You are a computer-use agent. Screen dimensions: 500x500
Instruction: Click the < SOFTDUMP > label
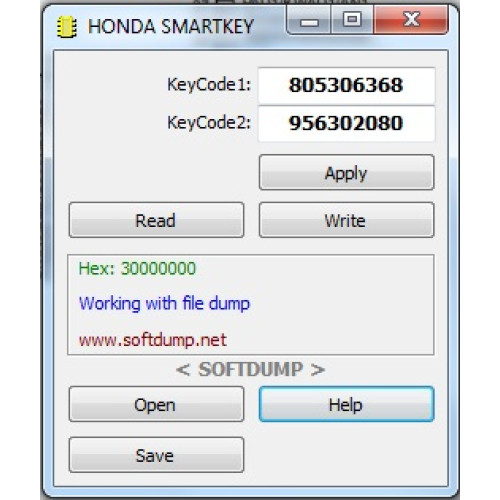pos(250,369)
